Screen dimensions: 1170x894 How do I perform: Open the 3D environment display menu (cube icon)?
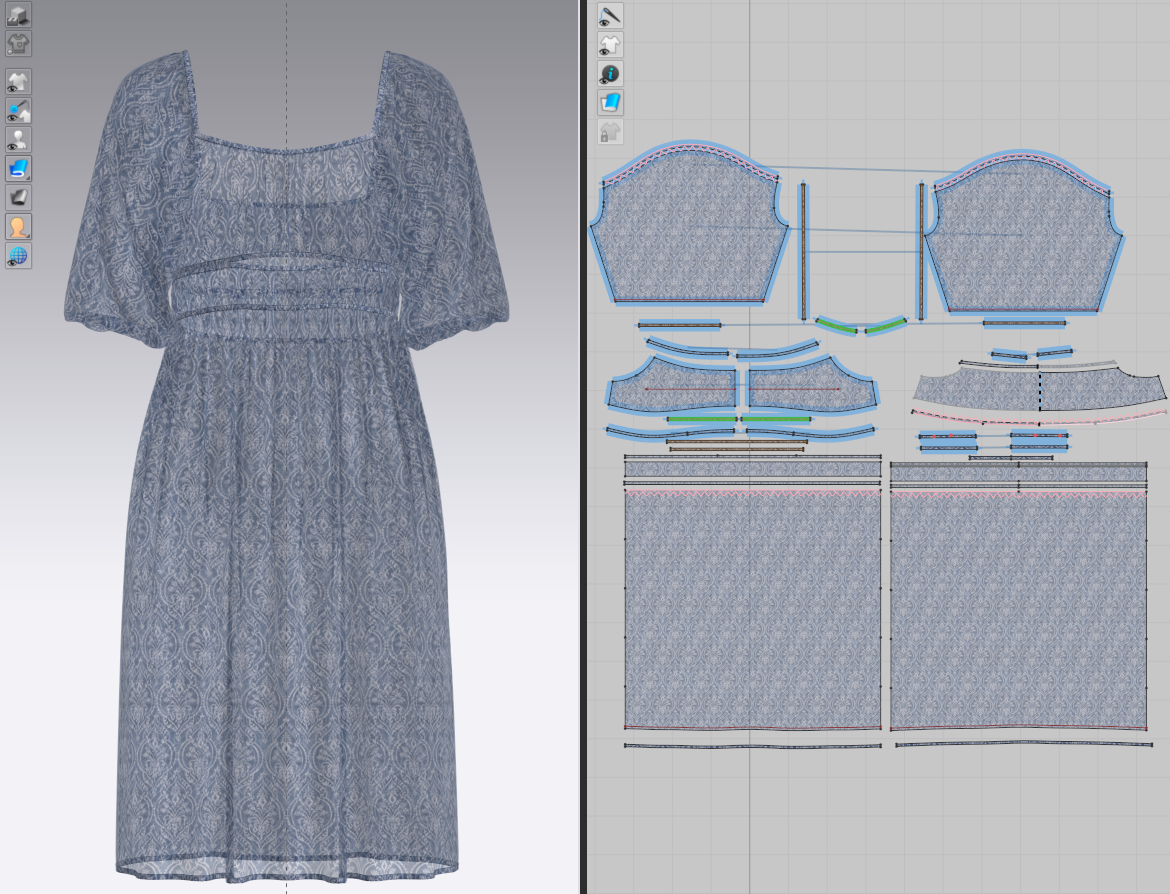18,14
